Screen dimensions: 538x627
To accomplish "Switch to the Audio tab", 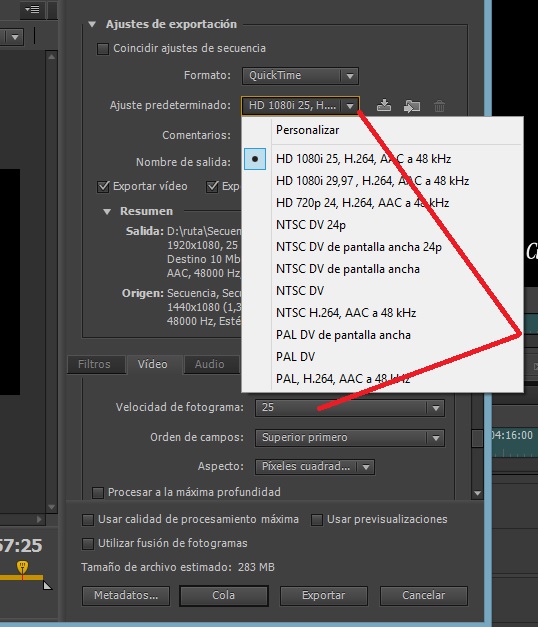I will tap(210, 364).
